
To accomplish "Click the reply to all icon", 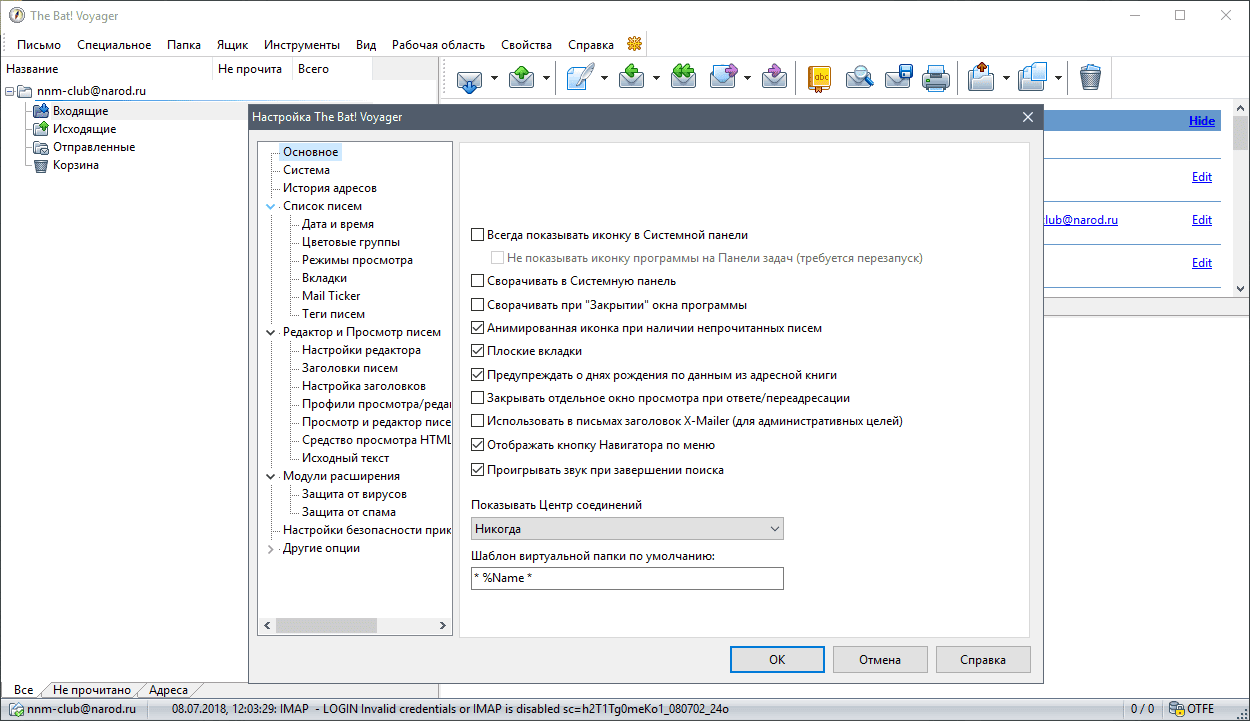I will [683, 78].
